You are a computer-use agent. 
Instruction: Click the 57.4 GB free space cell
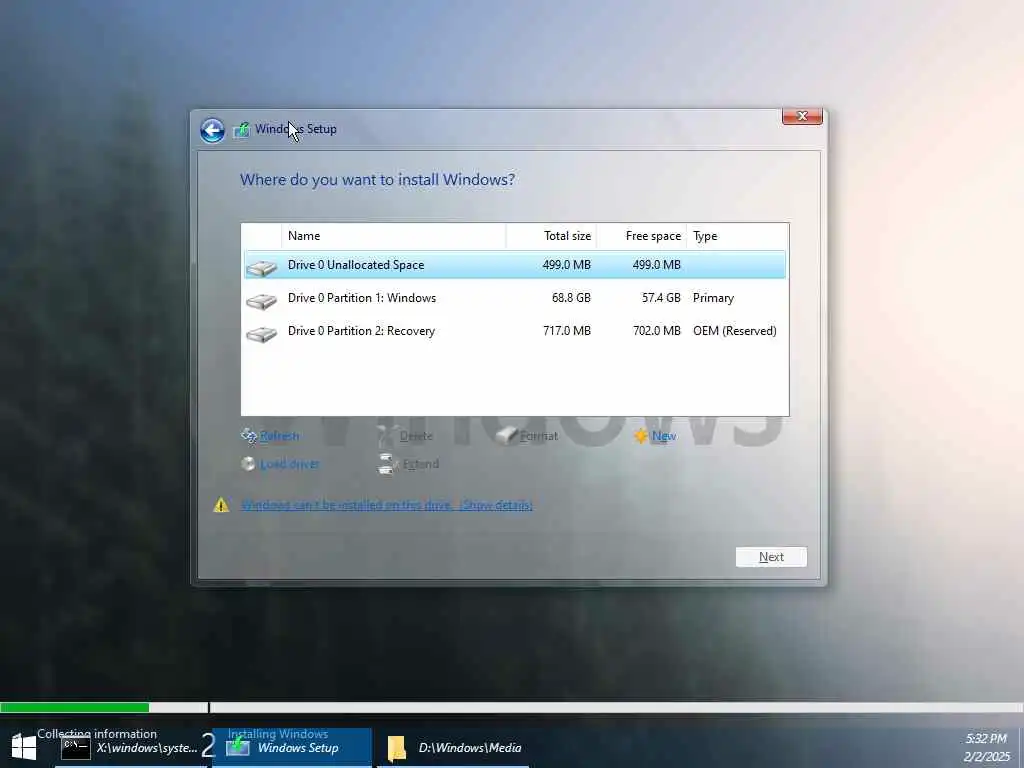[x=662, y=298]
